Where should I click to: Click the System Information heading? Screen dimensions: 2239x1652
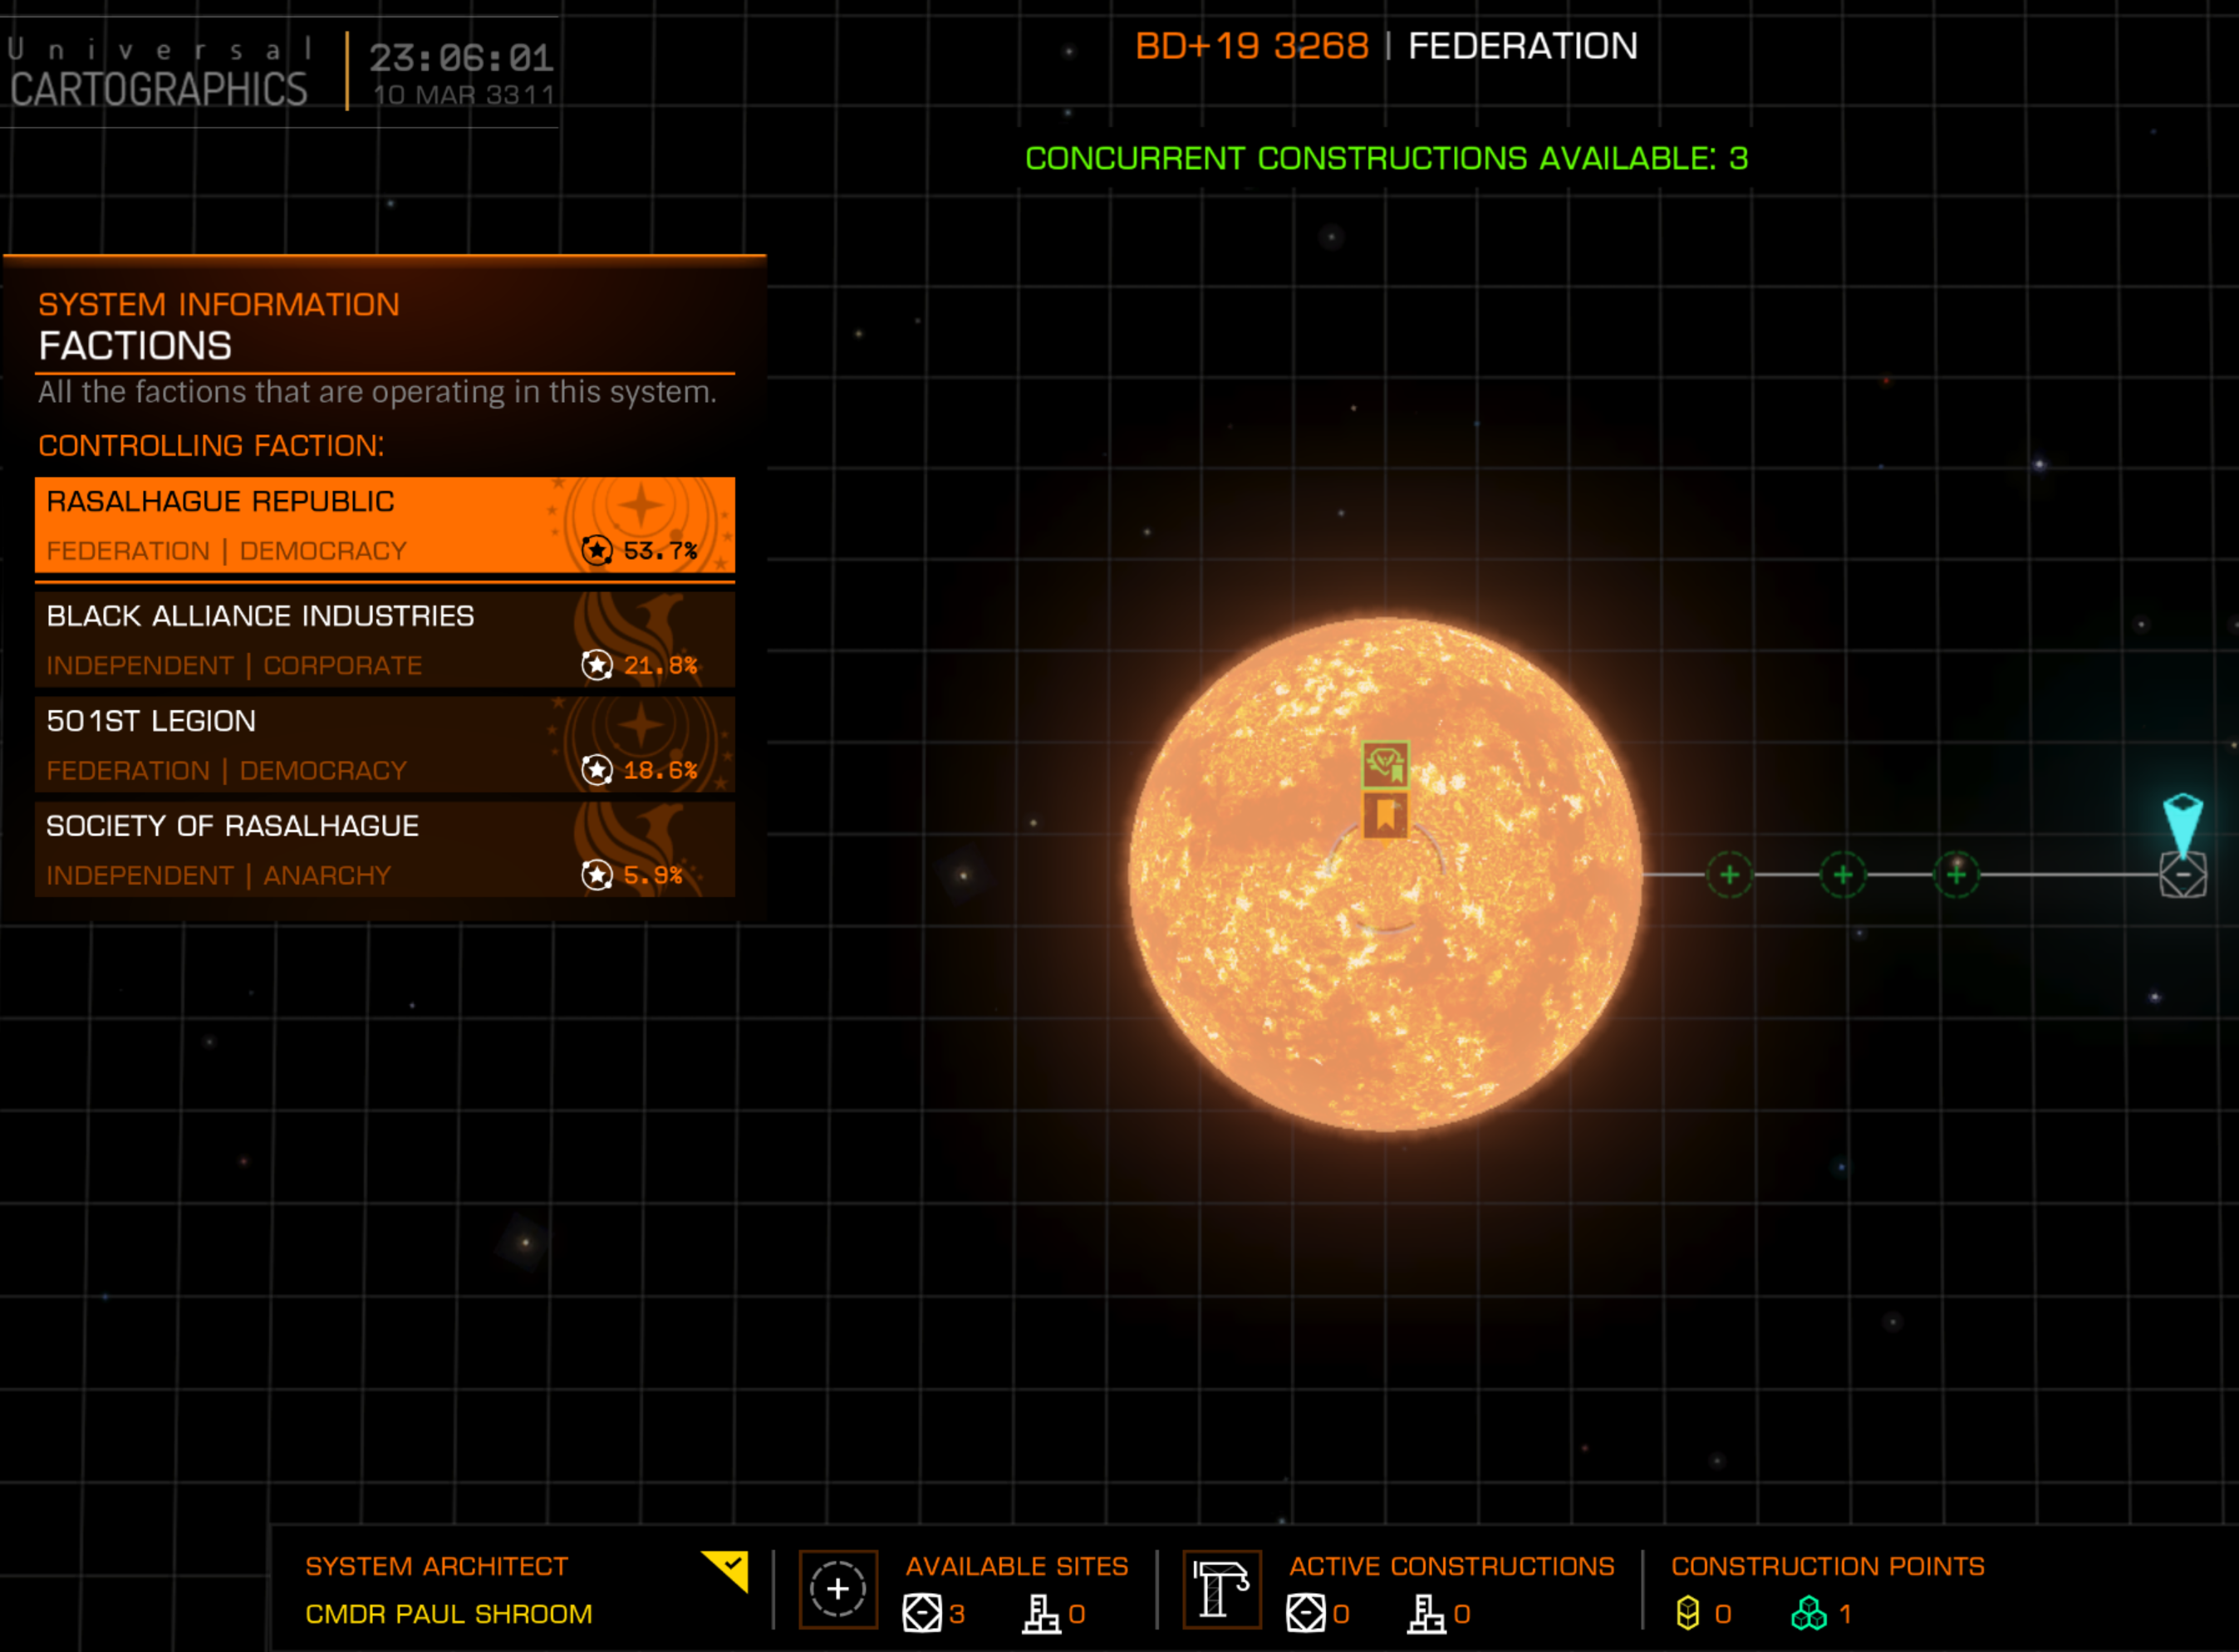[x=219, y=304]
